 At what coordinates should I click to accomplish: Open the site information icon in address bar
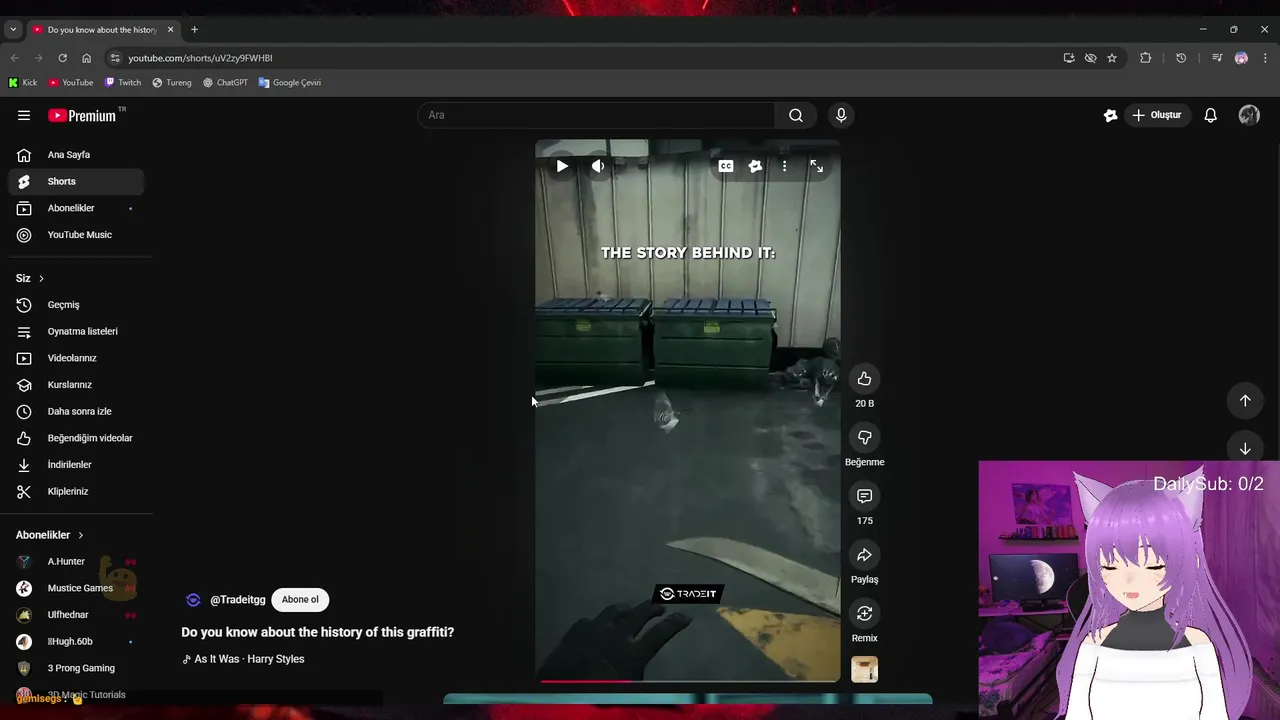[115, 58]
